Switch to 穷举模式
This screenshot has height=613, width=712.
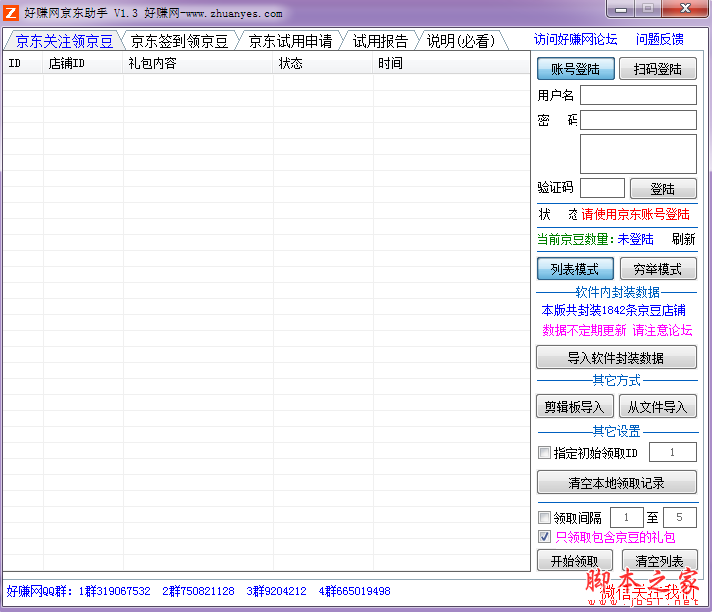click(657, 269)
